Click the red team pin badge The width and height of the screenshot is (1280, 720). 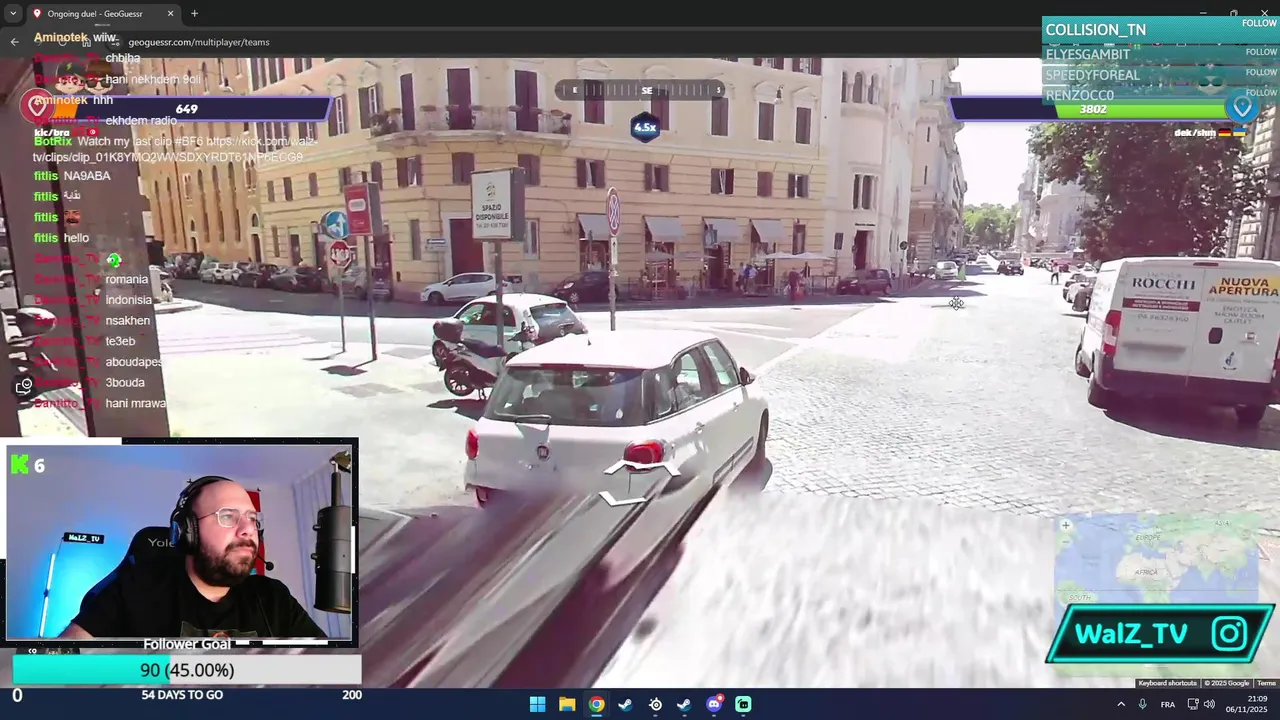coord(37,104)
